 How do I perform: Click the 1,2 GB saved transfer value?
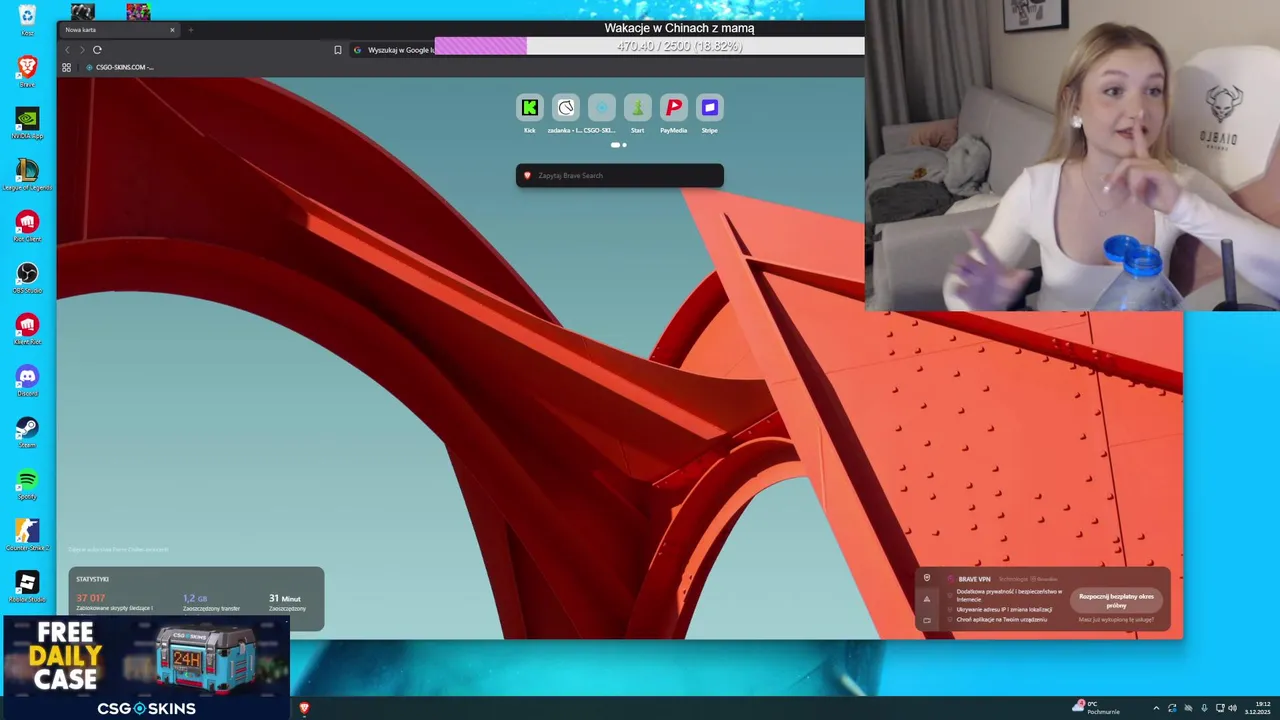tap(195, 598)
